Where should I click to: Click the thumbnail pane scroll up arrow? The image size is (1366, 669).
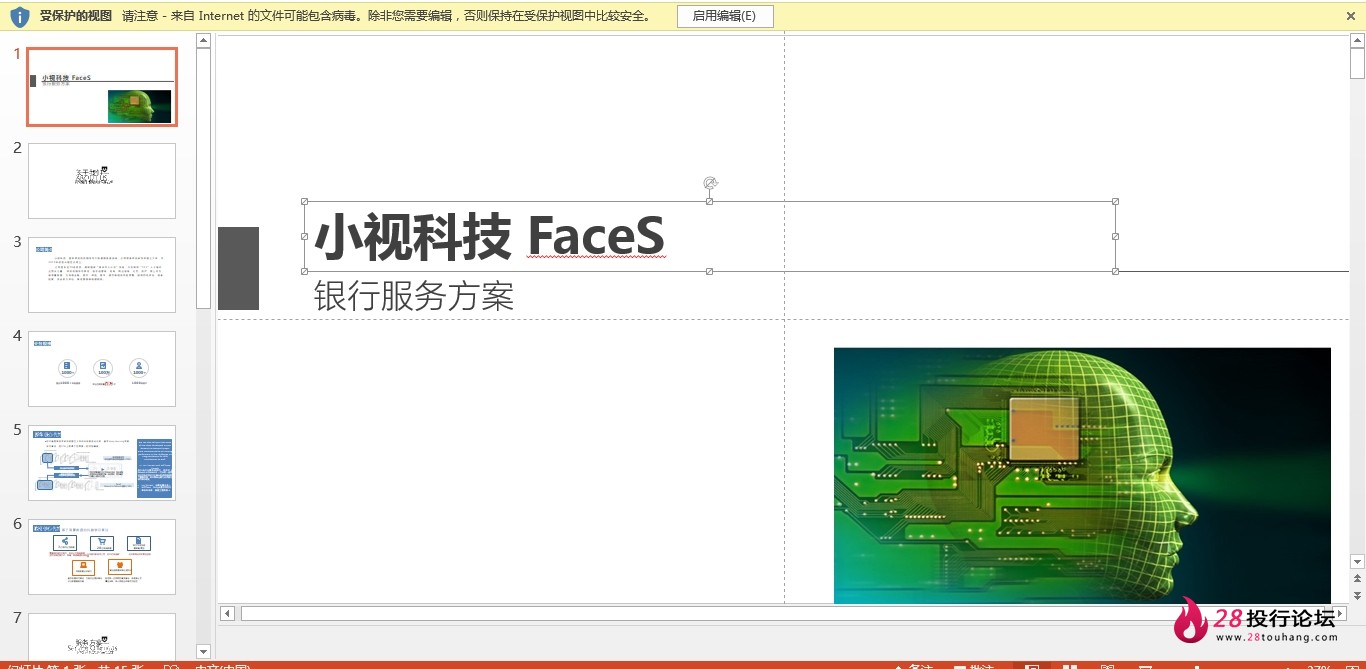click(x=203, y=41)
